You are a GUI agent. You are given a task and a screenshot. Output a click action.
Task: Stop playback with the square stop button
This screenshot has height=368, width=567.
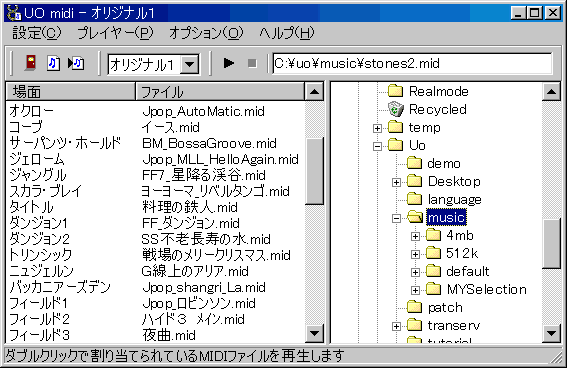(x=252, y=63)
